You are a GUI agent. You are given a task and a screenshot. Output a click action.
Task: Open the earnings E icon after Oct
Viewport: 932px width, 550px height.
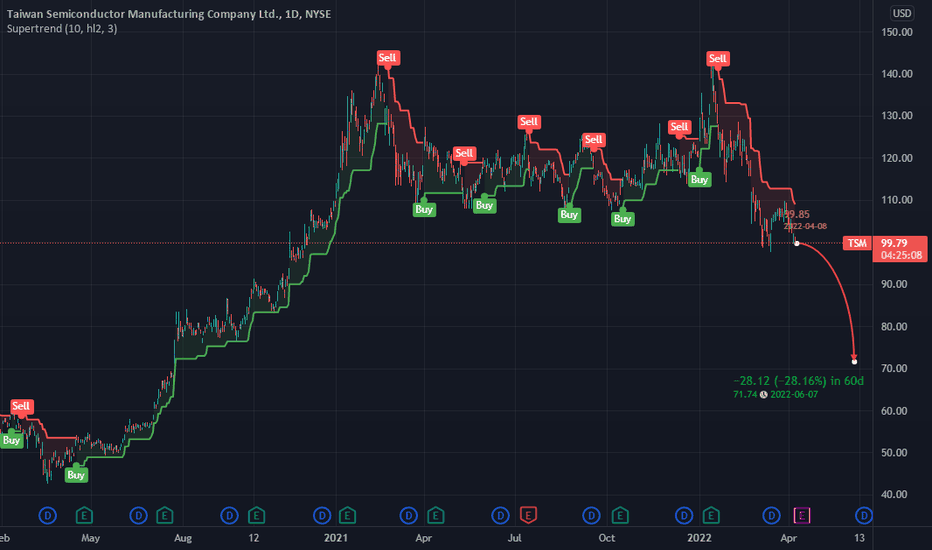621,516
